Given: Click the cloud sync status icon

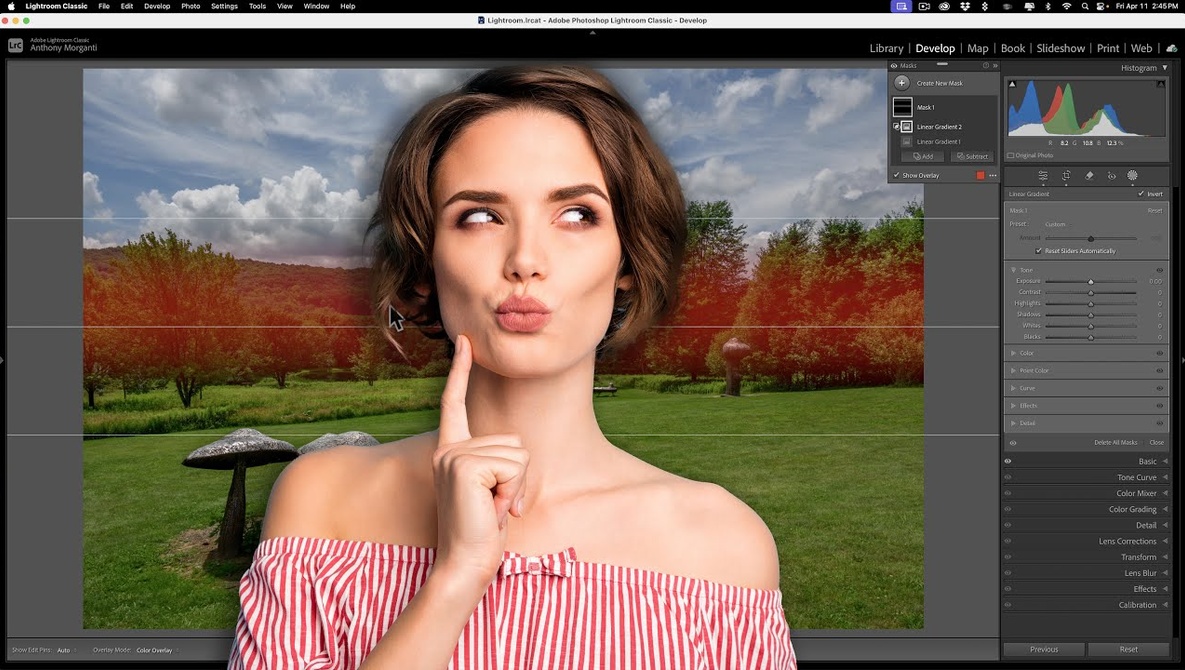Looking at the screenshot, I should pos(1171,48).
